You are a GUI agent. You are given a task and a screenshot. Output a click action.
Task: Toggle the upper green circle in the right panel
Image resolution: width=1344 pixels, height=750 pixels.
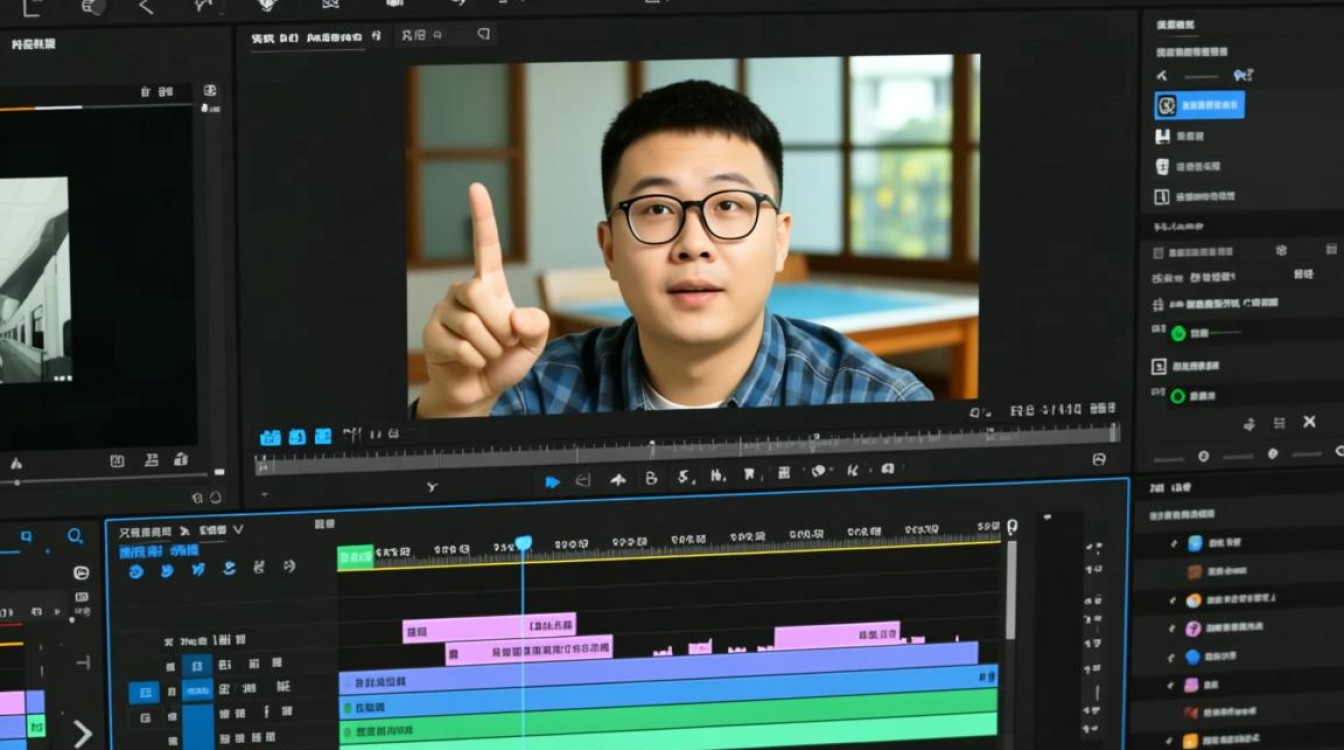[x=1177, y=333]
